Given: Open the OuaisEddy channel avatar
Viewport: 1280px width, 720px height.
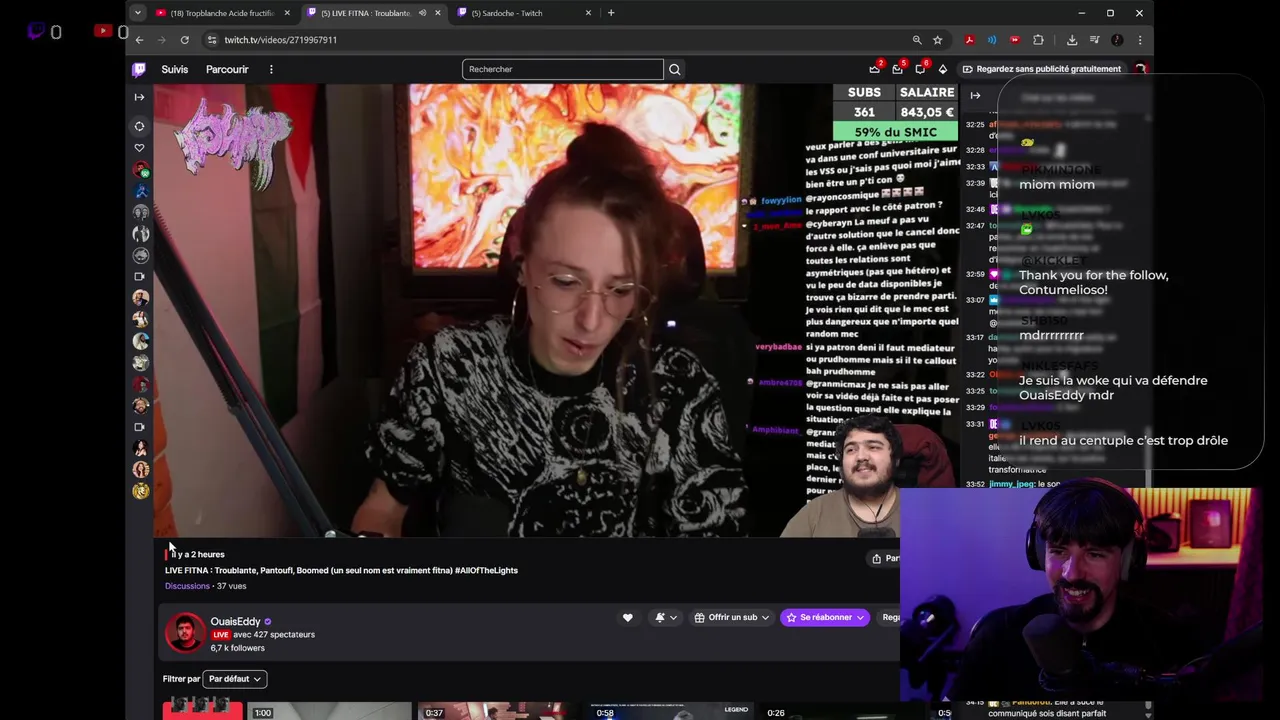Looking at the screenshot, I should click(x=184, y=633).
